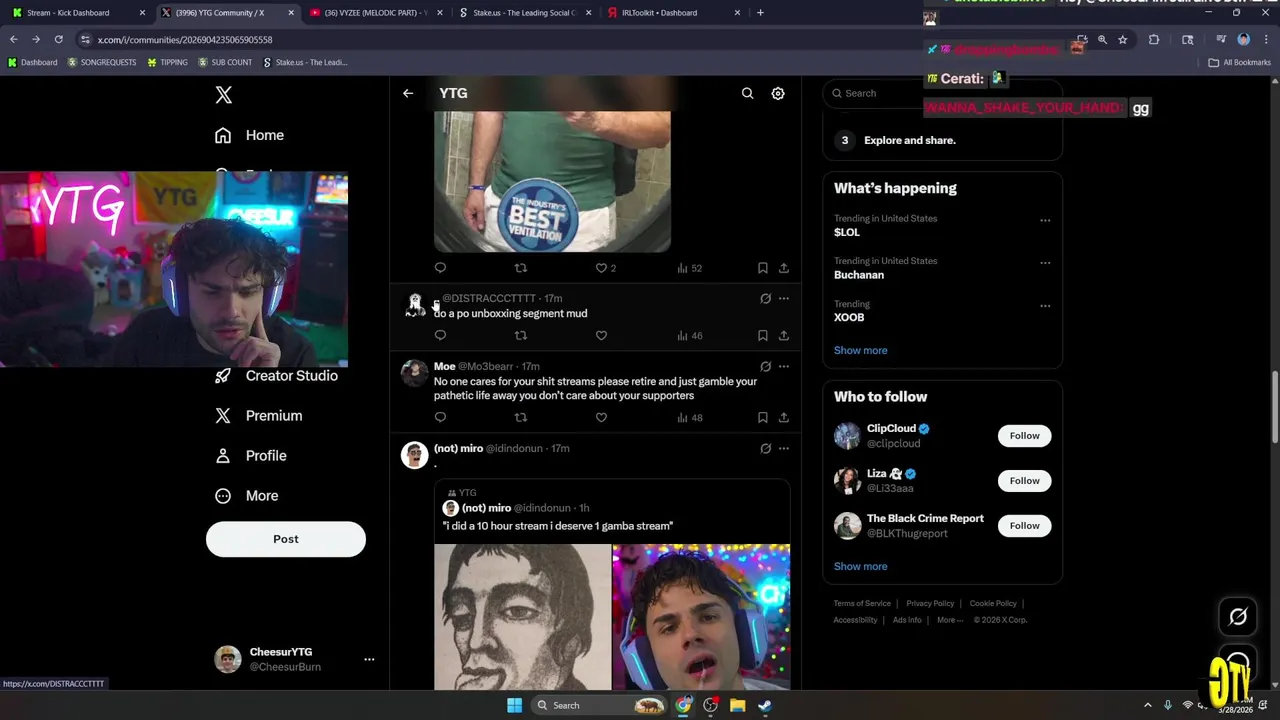Share the ventilation image post

(x=784, y=268)
